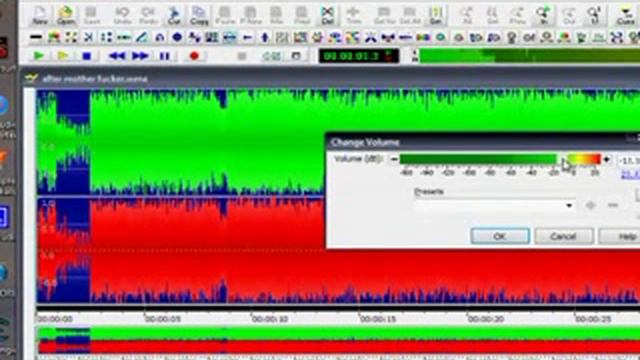
Task: Click the rewind button
Action: (117, 56)
